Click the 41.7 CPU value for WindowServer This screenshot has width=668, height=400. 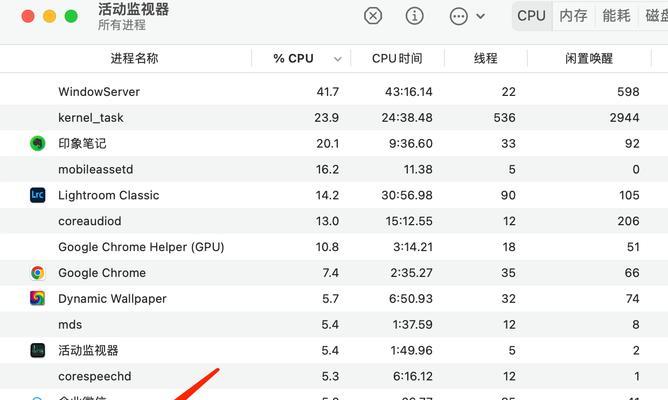point(328,92)
